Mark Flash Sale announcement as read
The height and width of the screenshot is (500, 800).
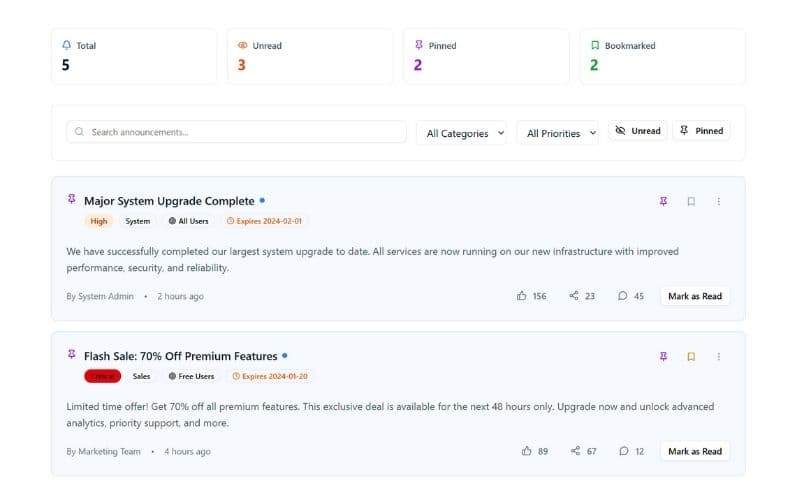[695, 451]
